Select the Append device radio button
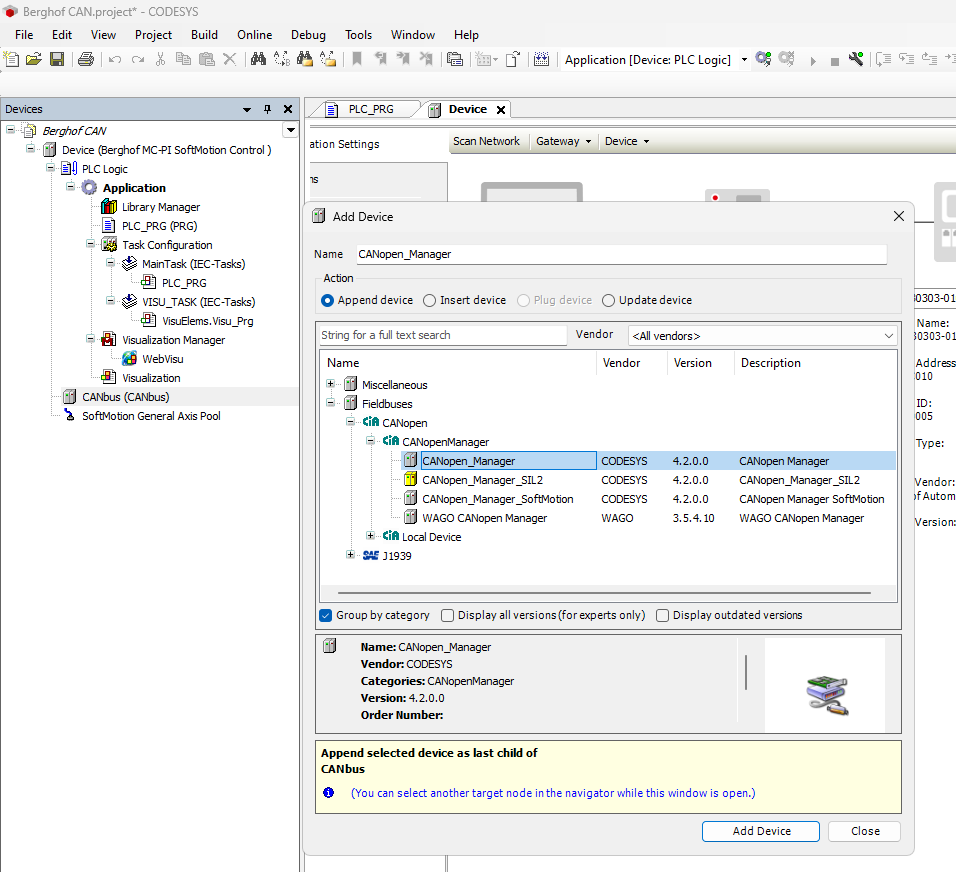The image size is (956, 872). [327, 301]
